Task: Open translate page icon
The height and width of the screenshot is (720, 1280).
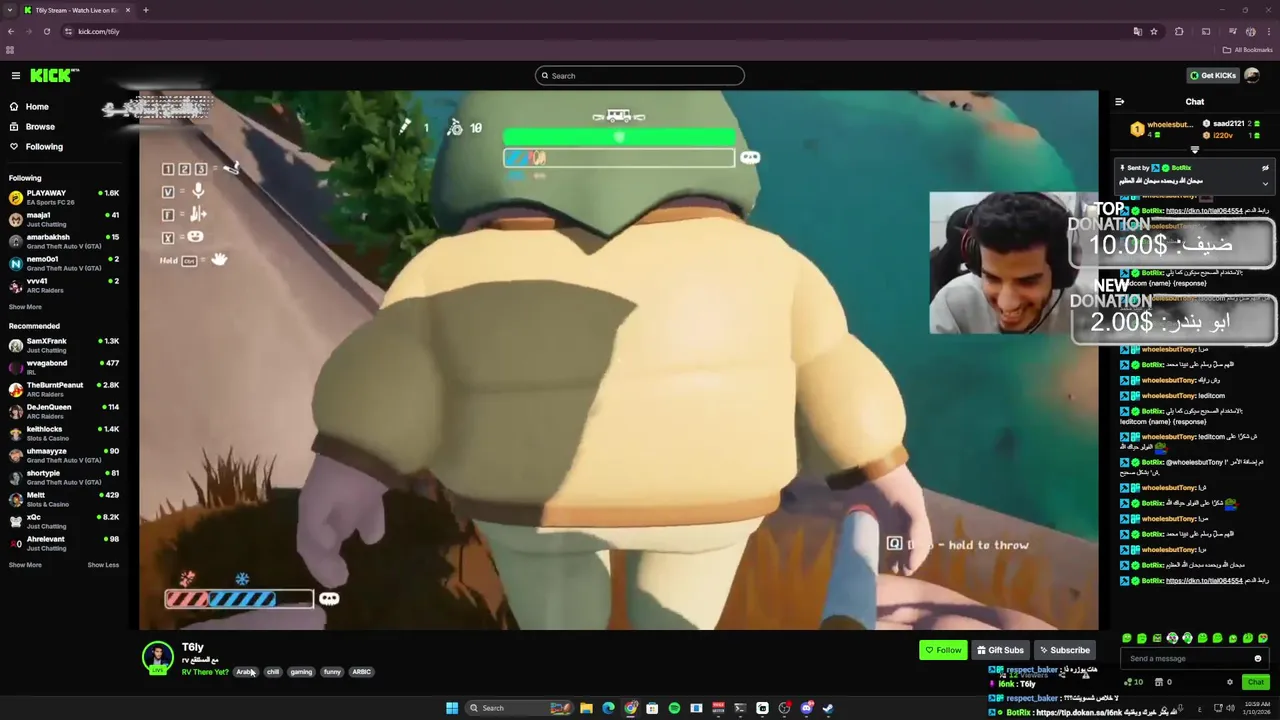Action: pyautogui.click(x=1137, y=31)
